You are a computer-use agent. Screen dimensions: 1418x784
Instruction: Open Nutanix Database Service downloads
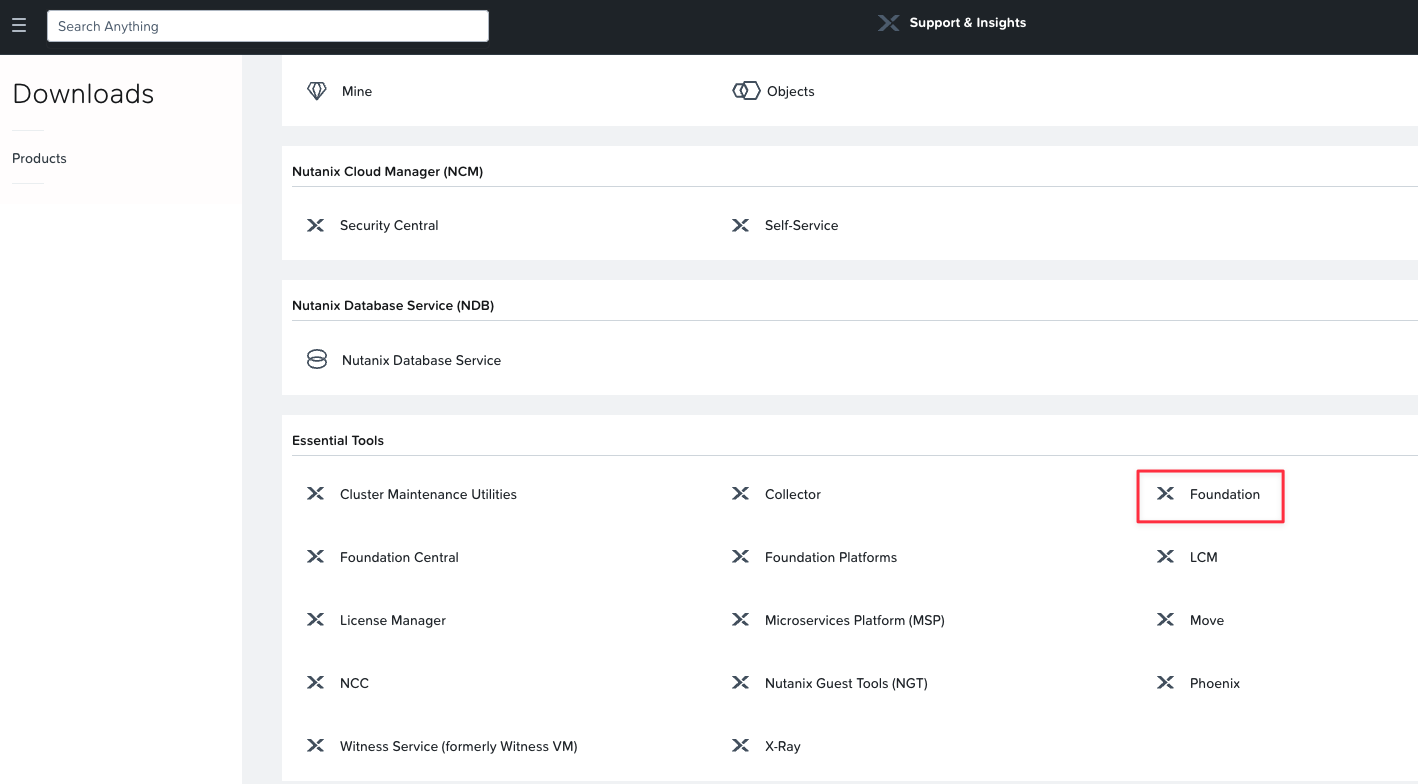pyautogui.click(x=421, y=360)
